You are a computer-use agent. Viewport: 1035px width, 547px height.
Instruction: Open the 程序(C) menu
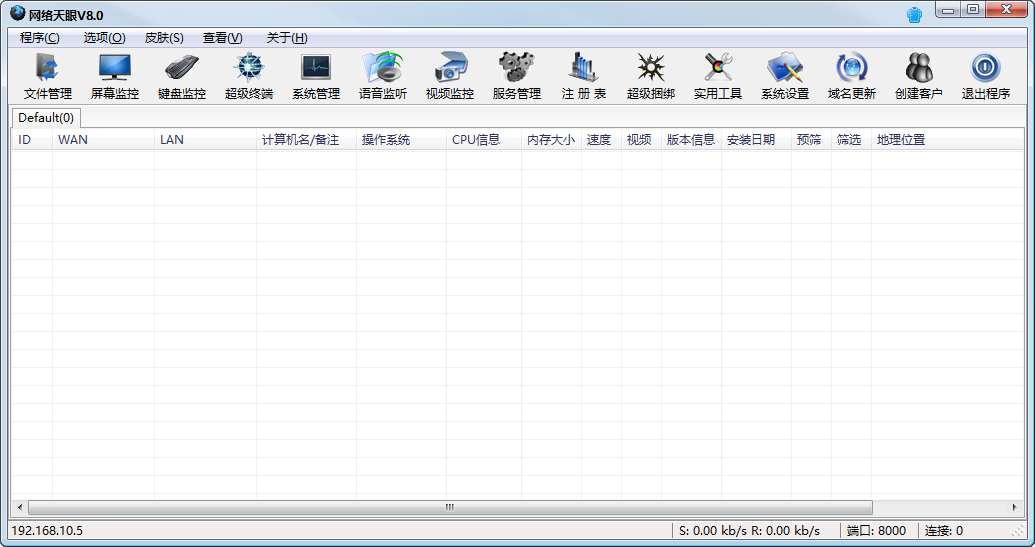40,38
